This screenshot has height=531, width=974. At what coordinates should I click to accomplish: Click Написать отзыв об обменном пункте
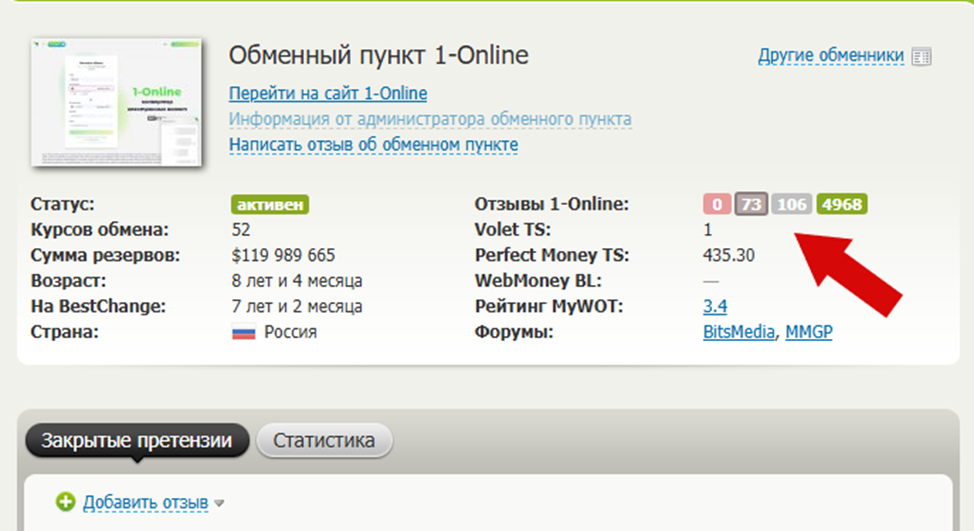373,144
